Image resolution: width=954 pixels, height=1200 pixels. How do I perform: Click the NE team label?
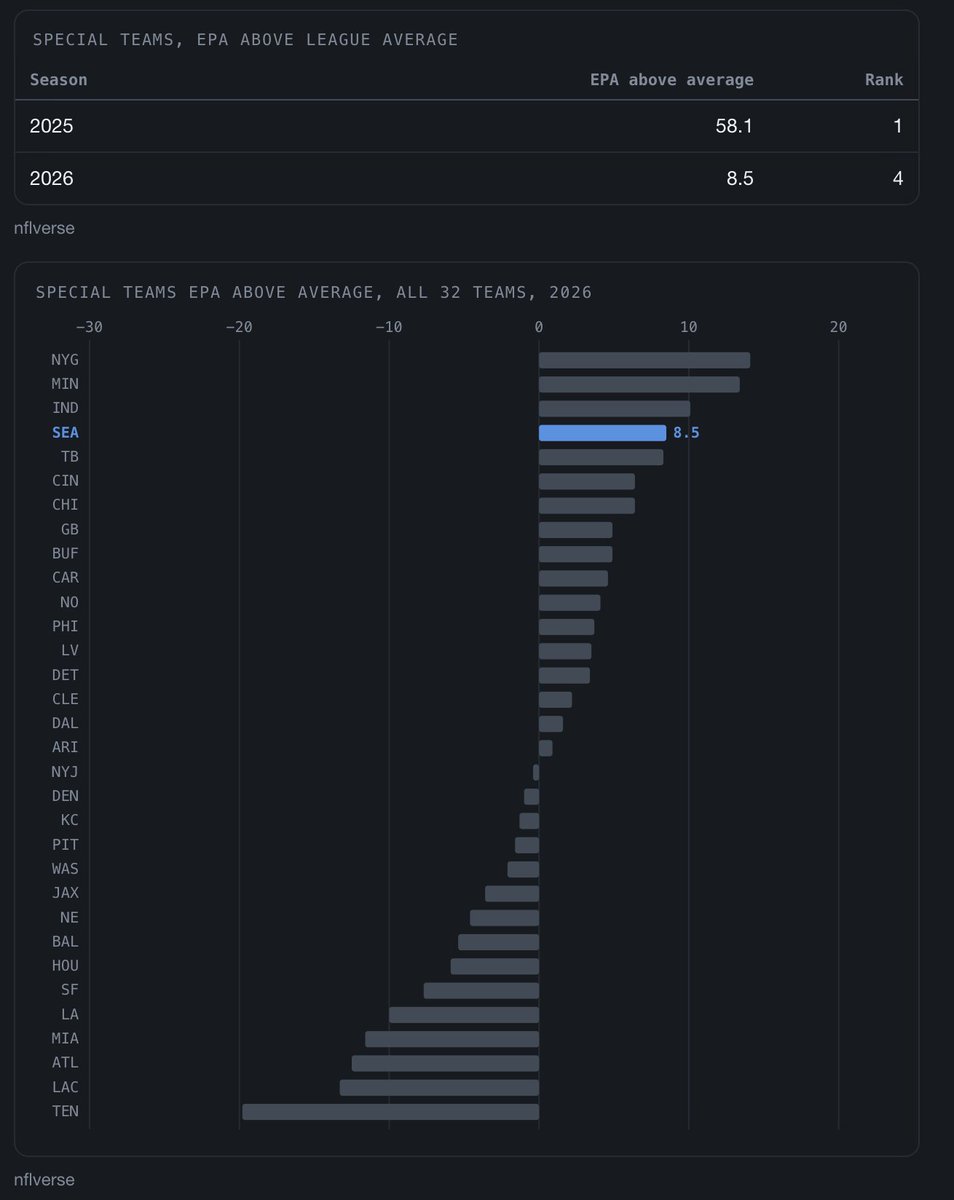pyautogui.click(x=70, y=918)
